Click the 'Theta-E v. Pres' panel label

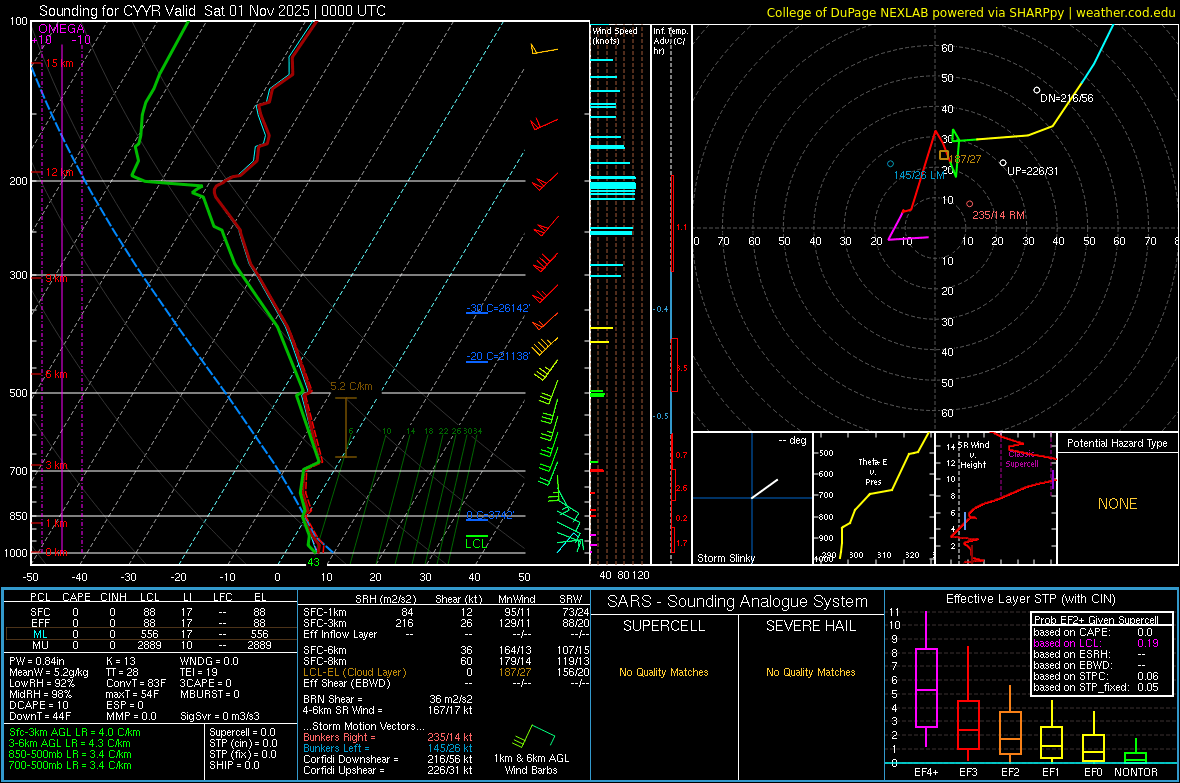[873, 471]
